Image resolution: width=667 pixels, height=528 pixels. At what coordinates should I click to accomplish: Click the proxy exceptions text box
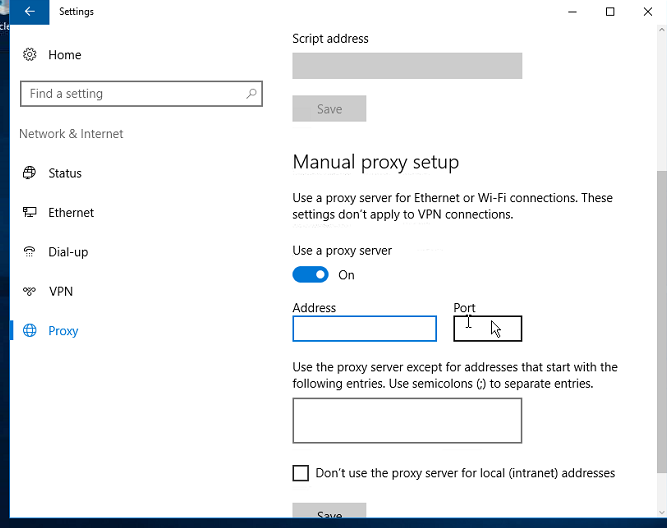click(x=407, y=420)
